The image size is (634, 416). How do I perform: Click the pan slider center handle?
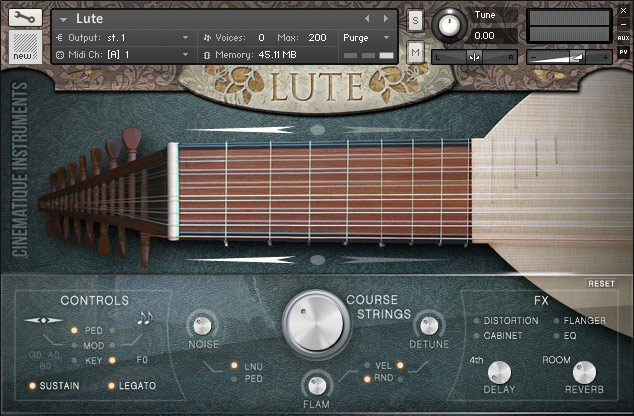pos(474,57)
